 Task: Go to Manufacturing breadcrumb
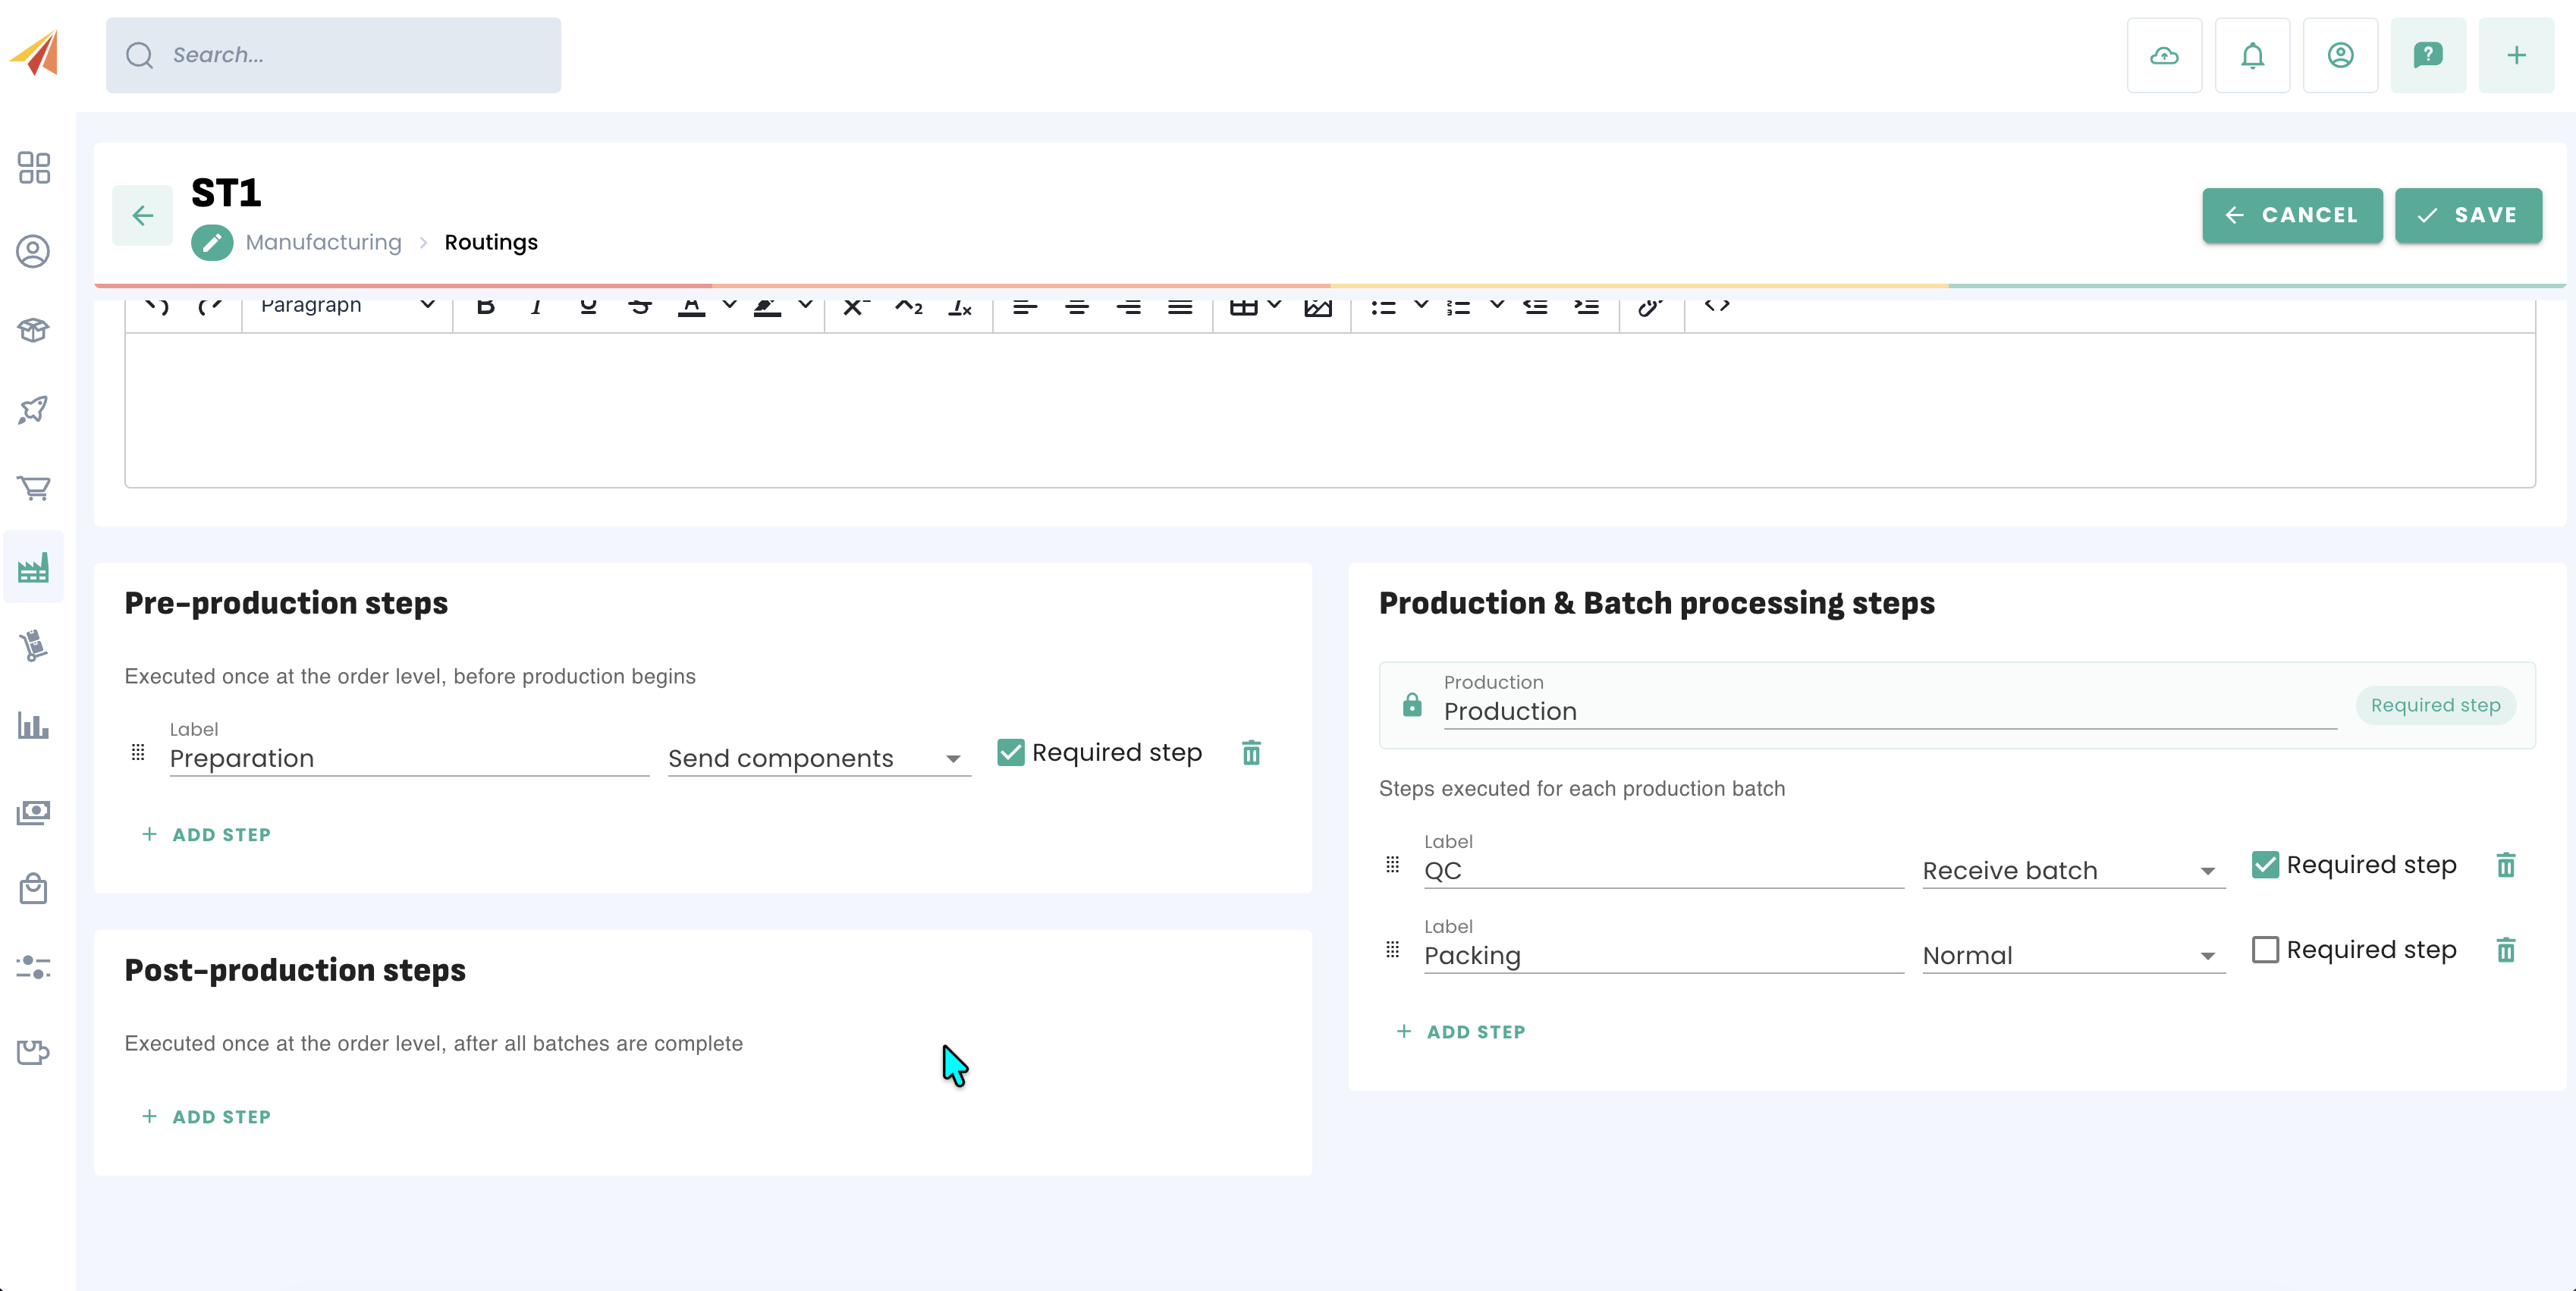click(323, 242)
